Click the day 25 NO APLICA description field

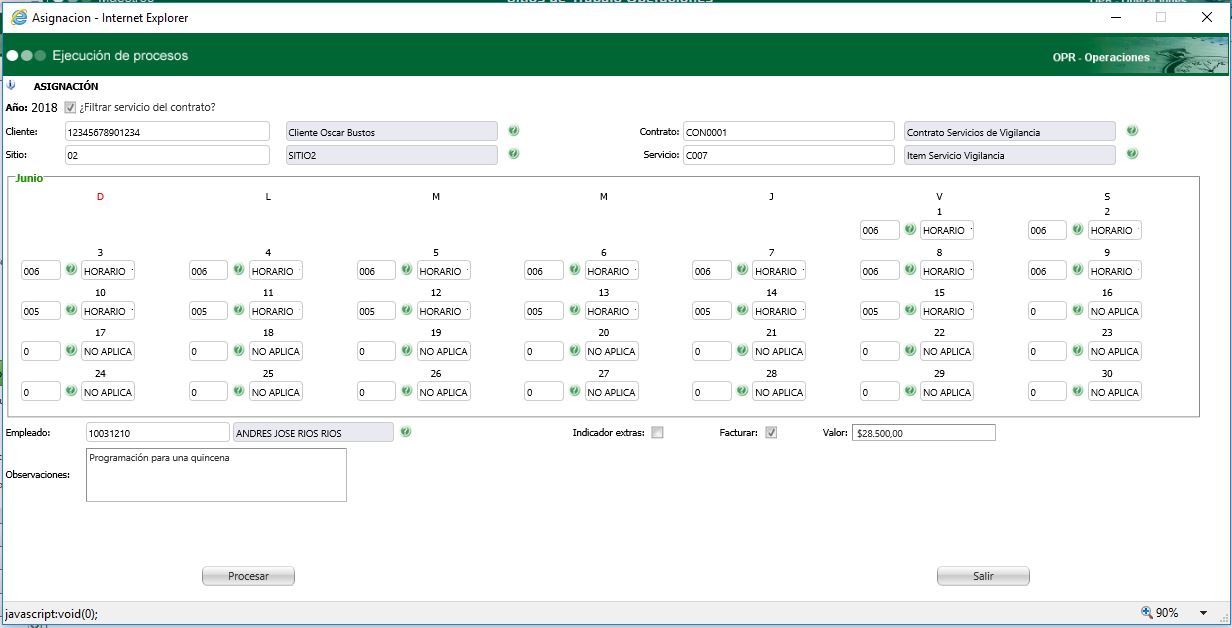coord(276,393)
